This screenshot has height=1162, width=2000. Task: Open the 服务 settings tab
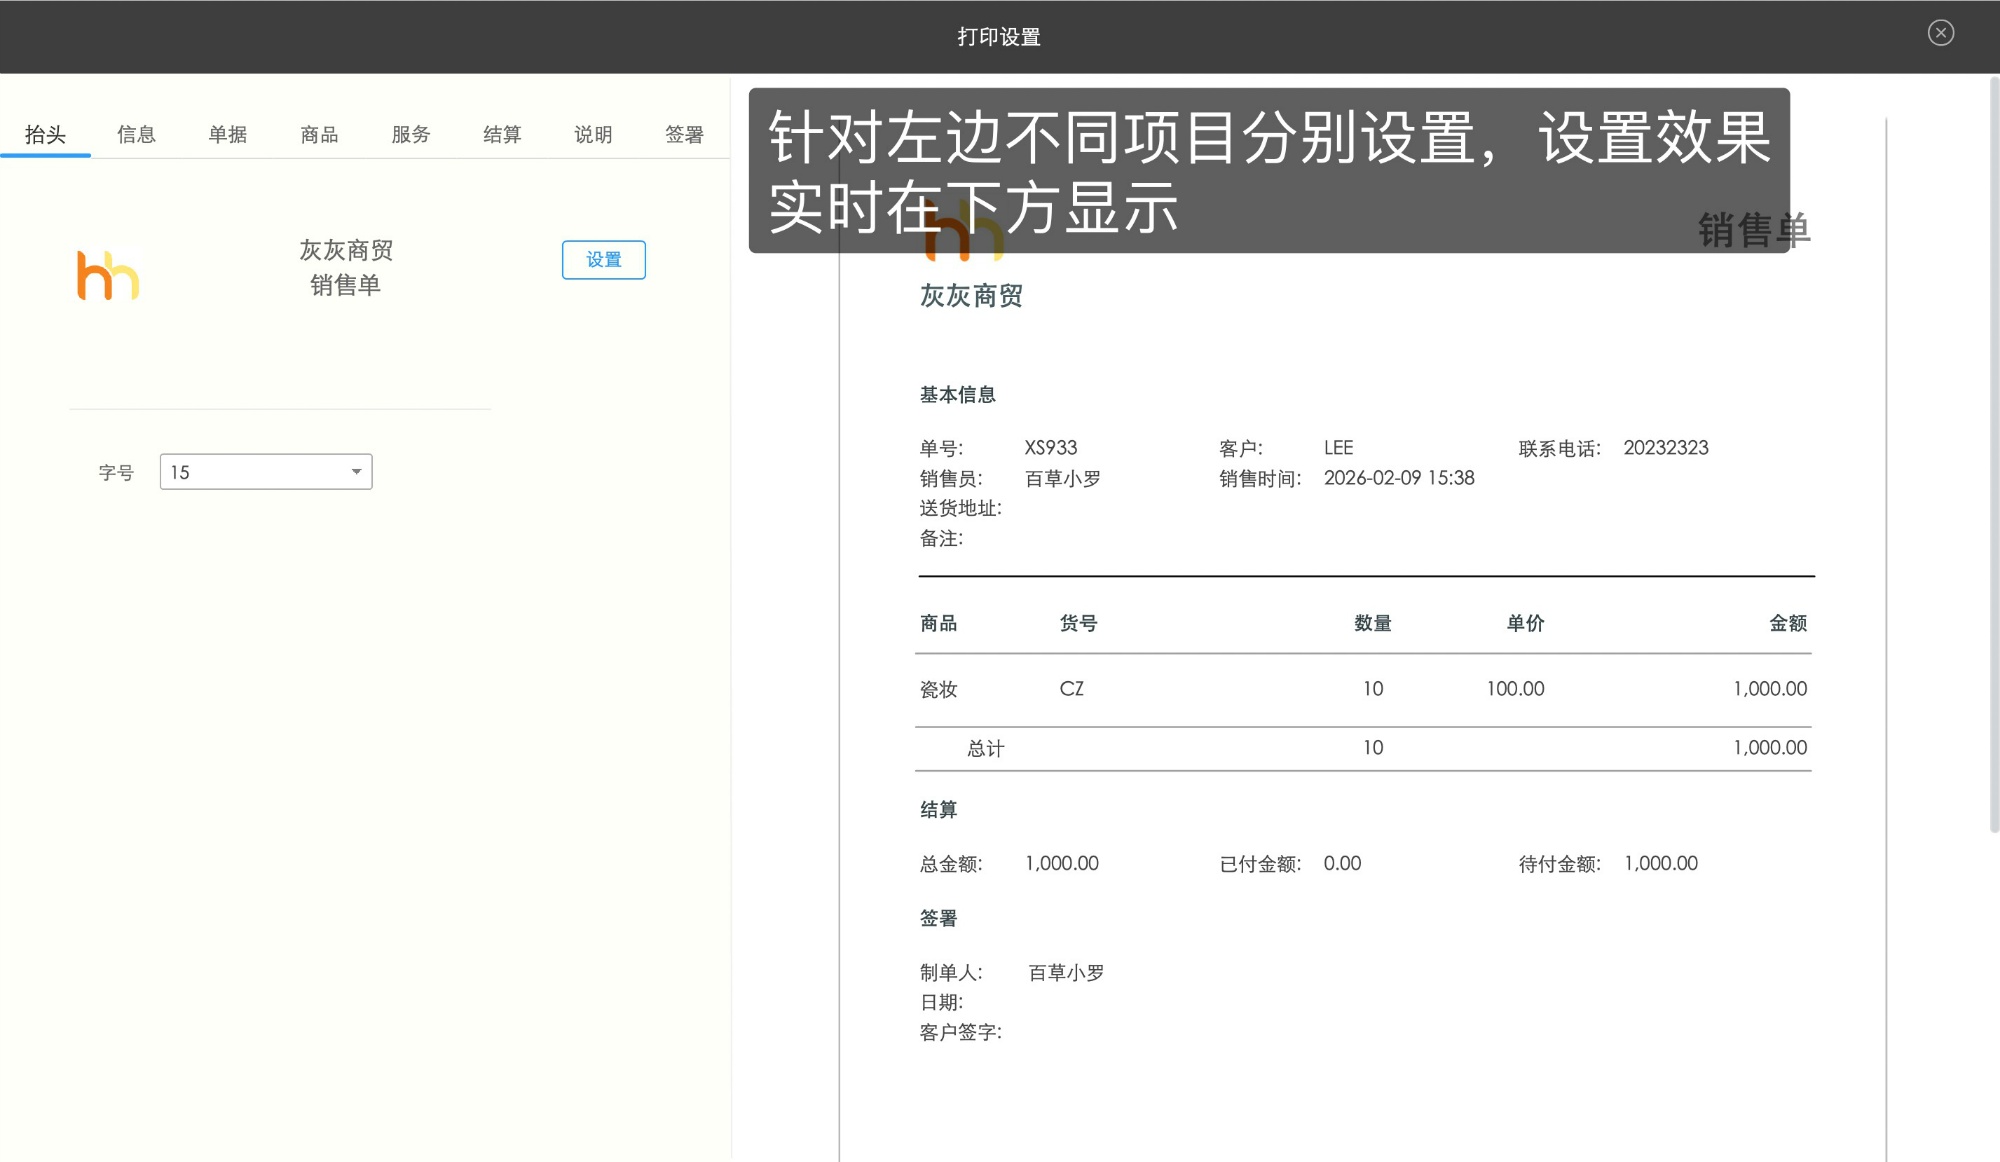[x=410, y=134]
